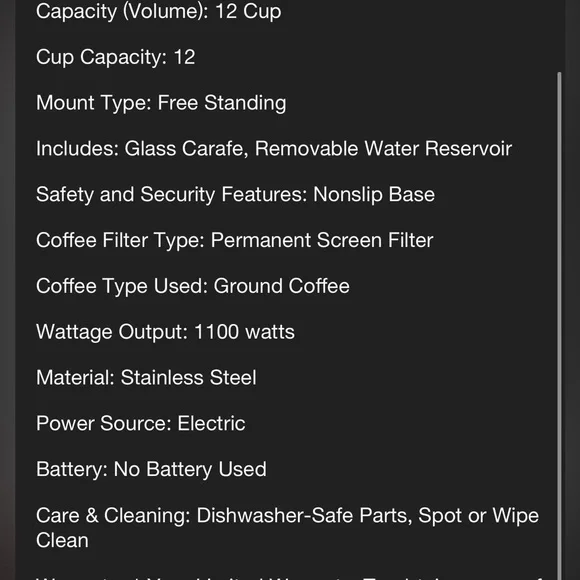The image size is (580, 580).
Task: Select Coffee Filter Type specification line
Action: pos(235,240)
